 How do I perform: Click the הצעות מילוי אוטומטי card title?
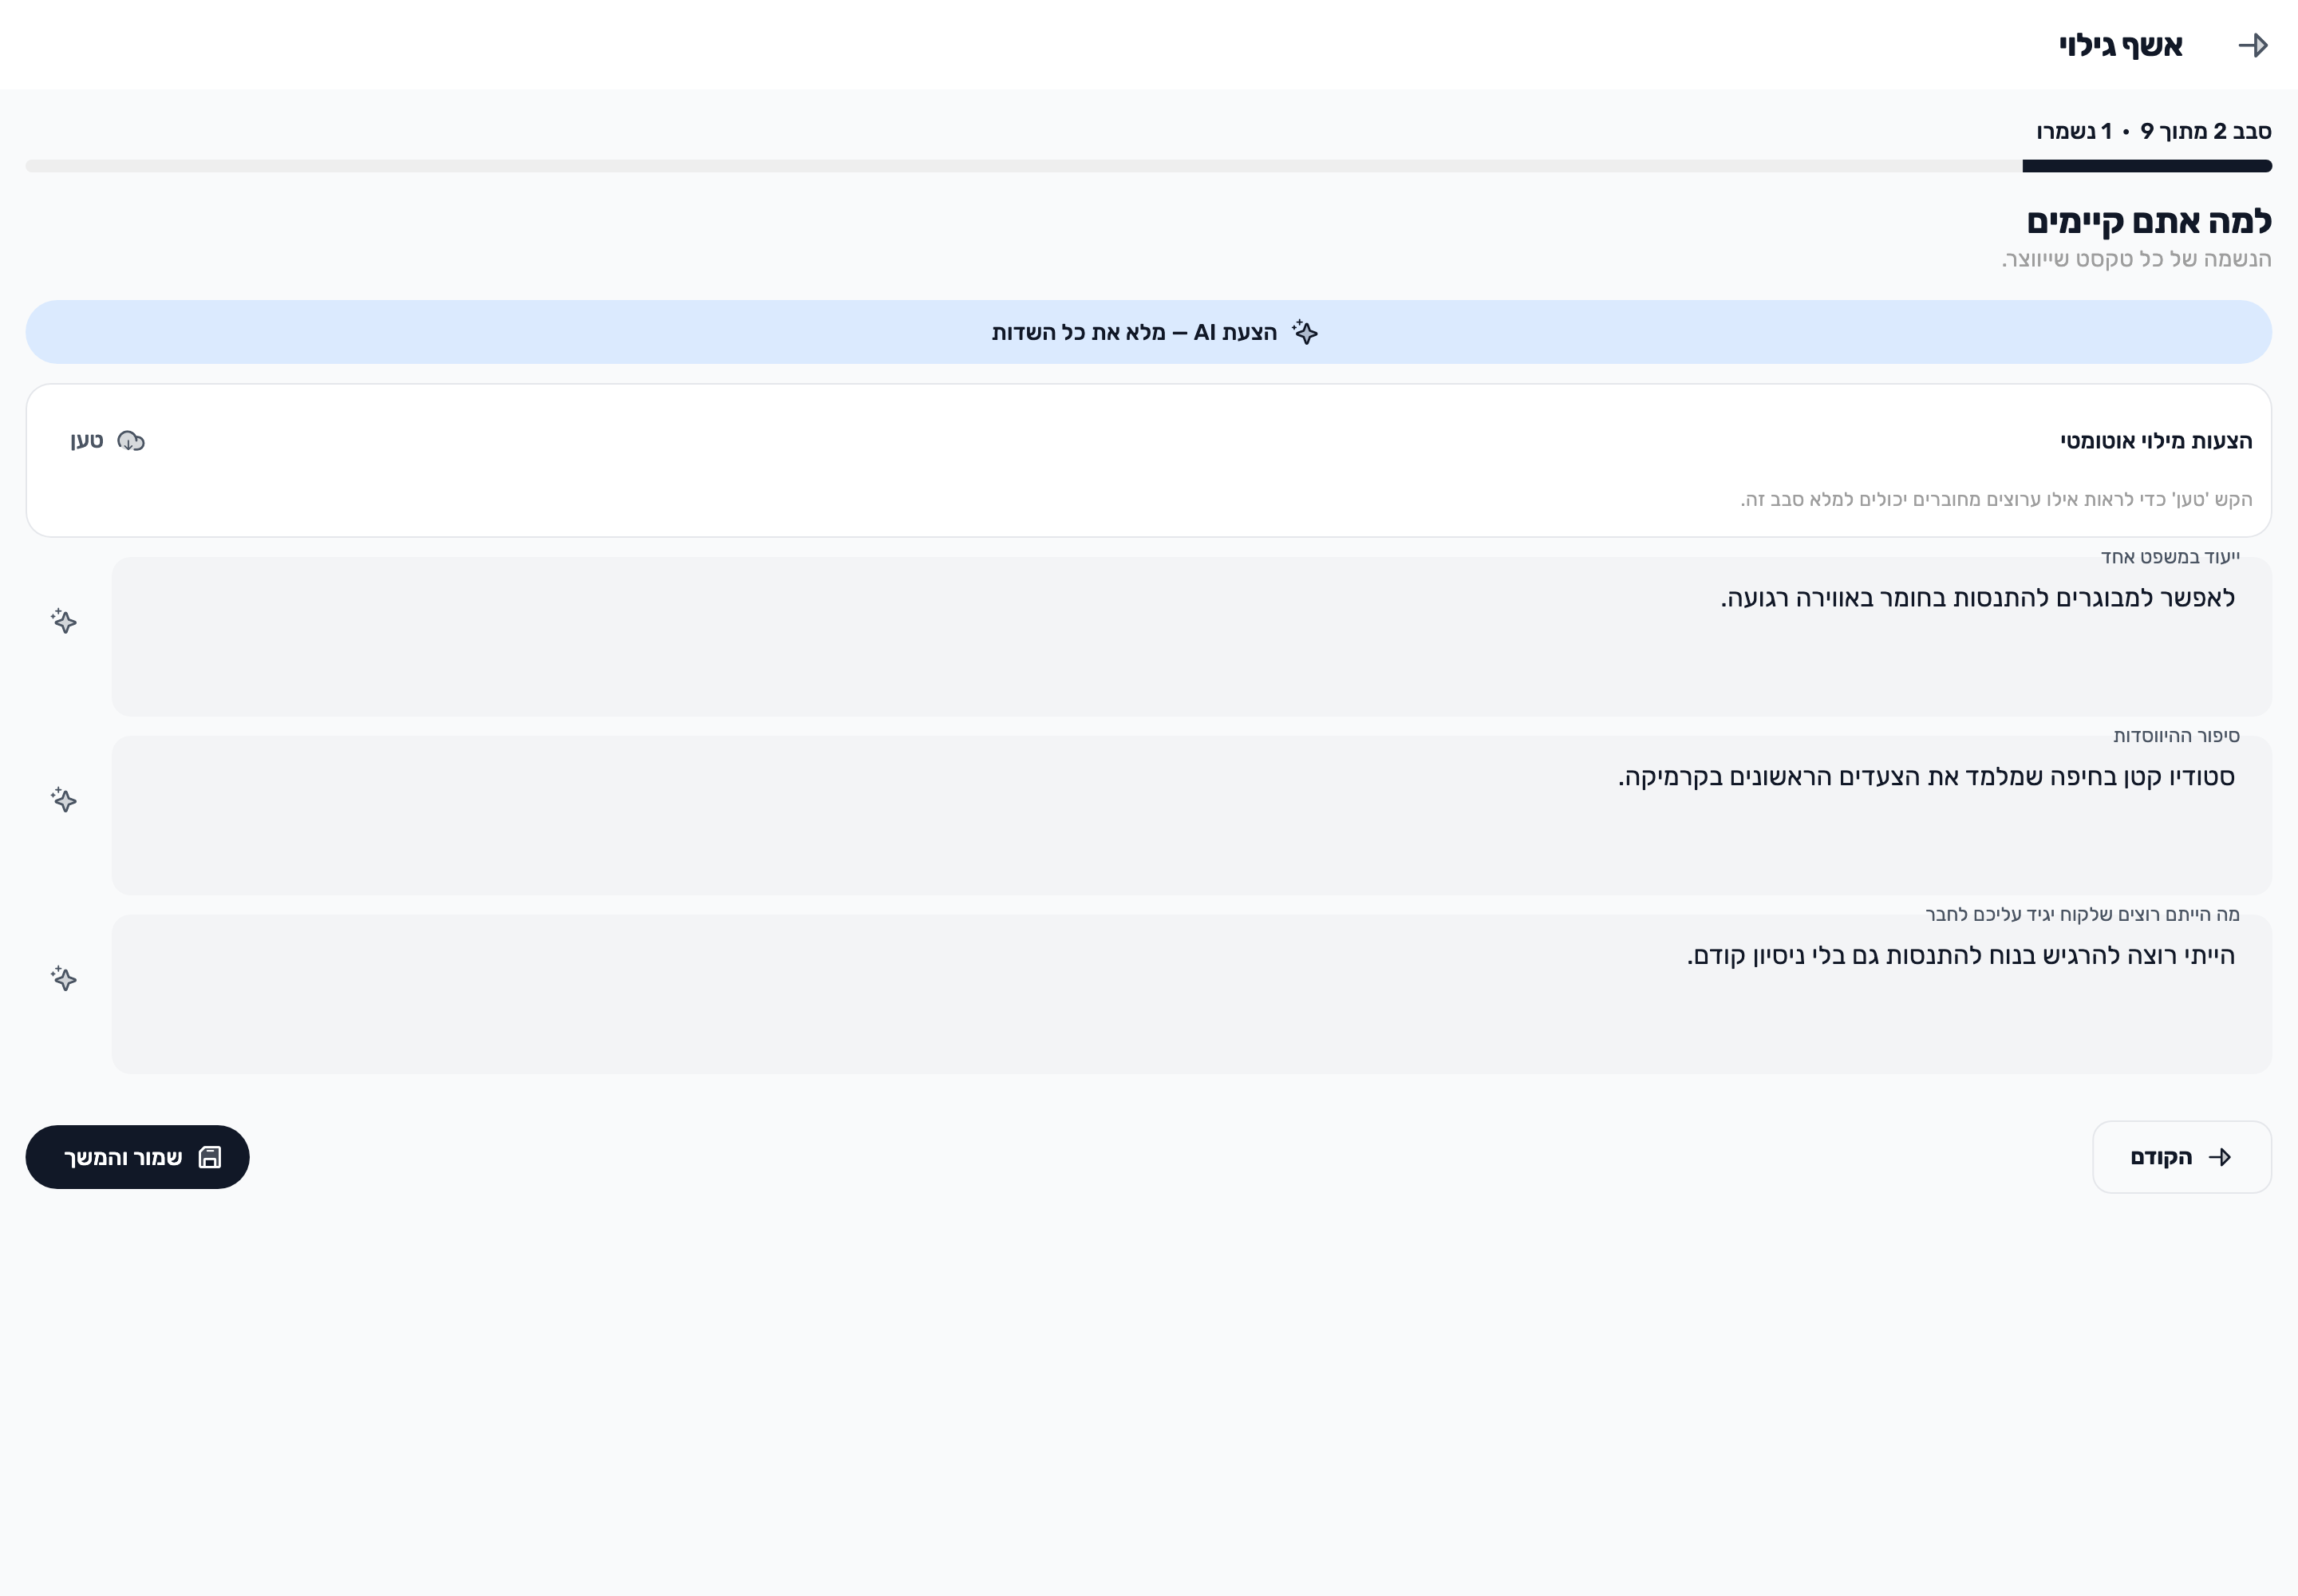(x=2156, y=441)
